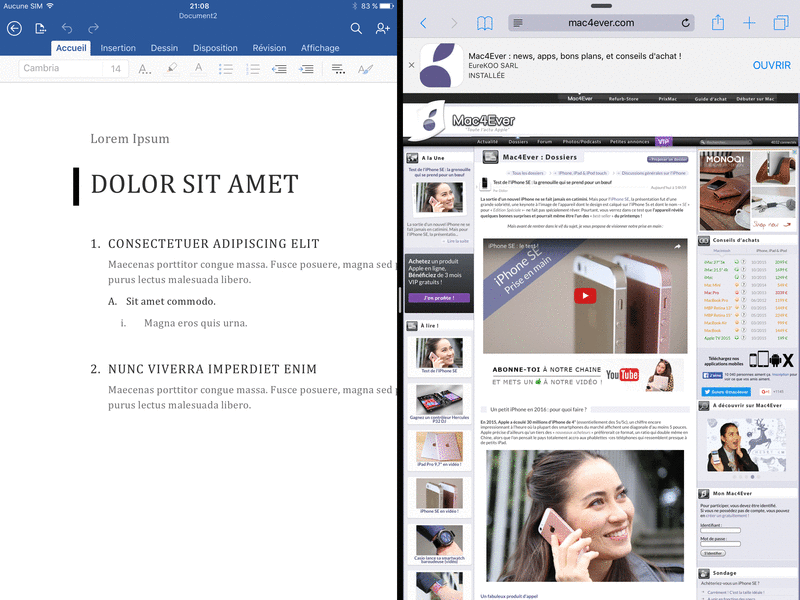Click the Twitter follow button
The image size is (800, 600).
coord(726,392)
